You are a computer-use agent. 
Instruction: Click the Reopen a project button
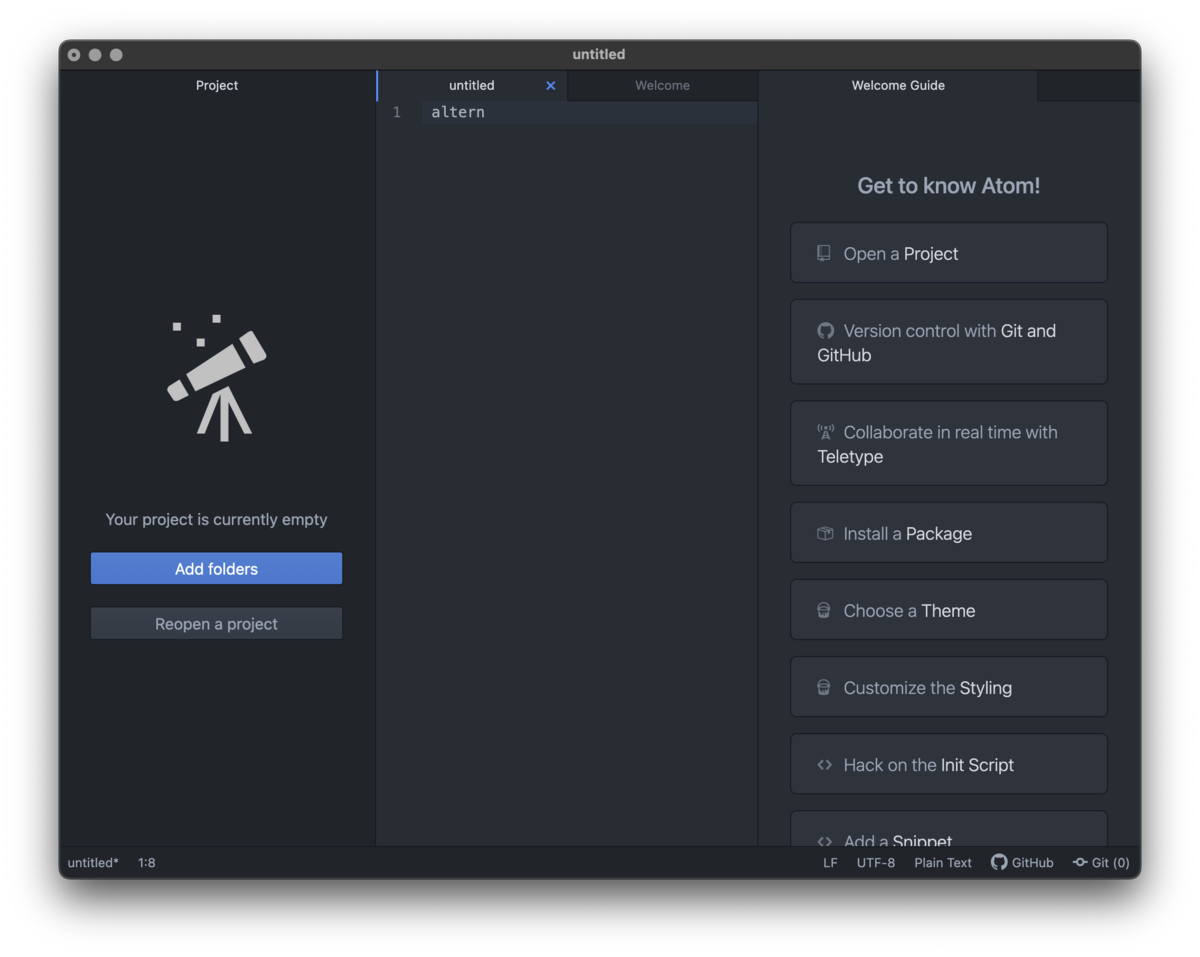(217, 624)
